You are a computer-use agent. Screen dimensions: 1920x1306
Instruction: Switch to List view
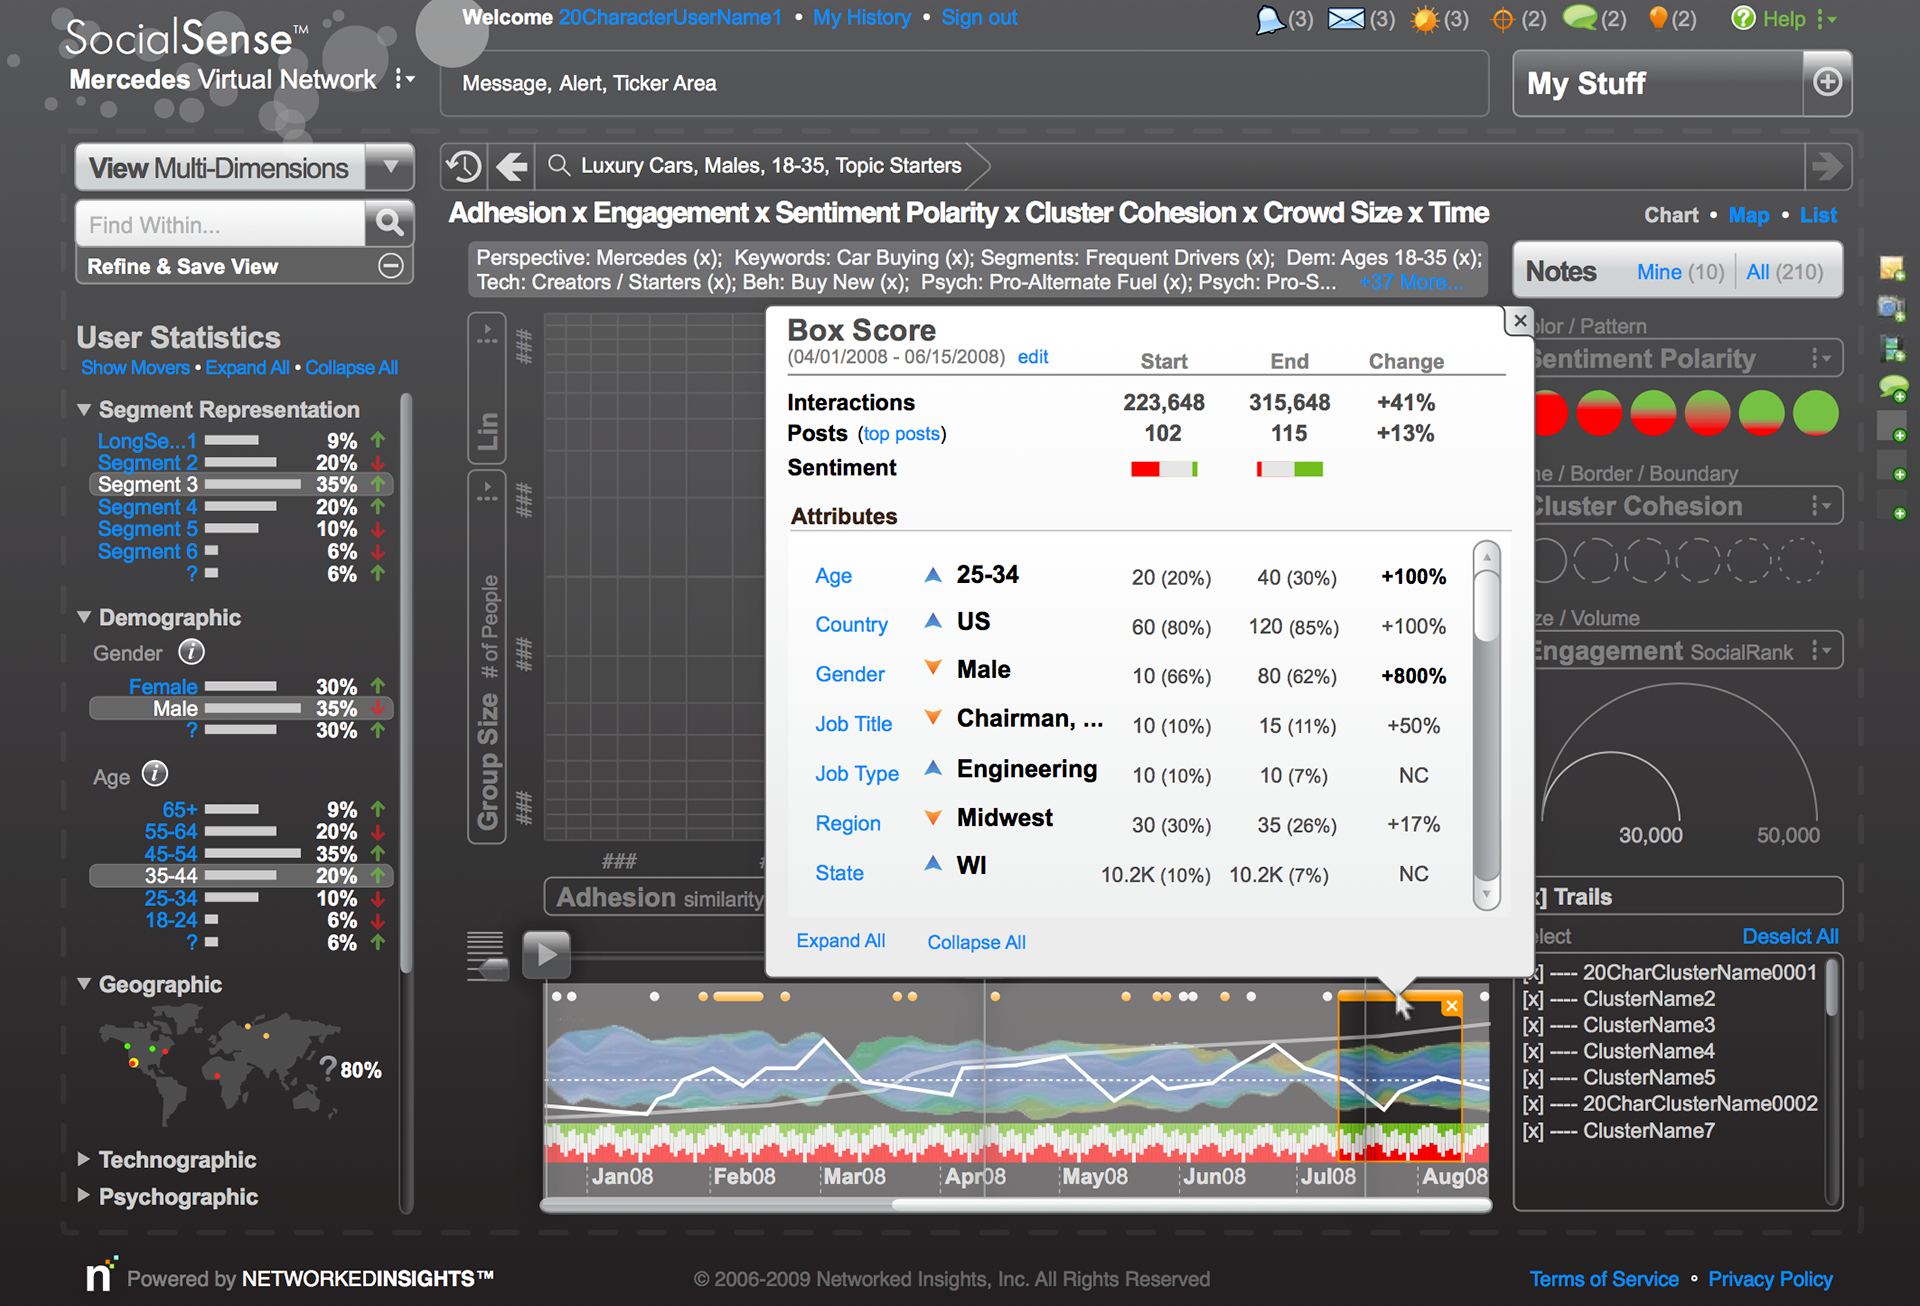(1818, 215)
